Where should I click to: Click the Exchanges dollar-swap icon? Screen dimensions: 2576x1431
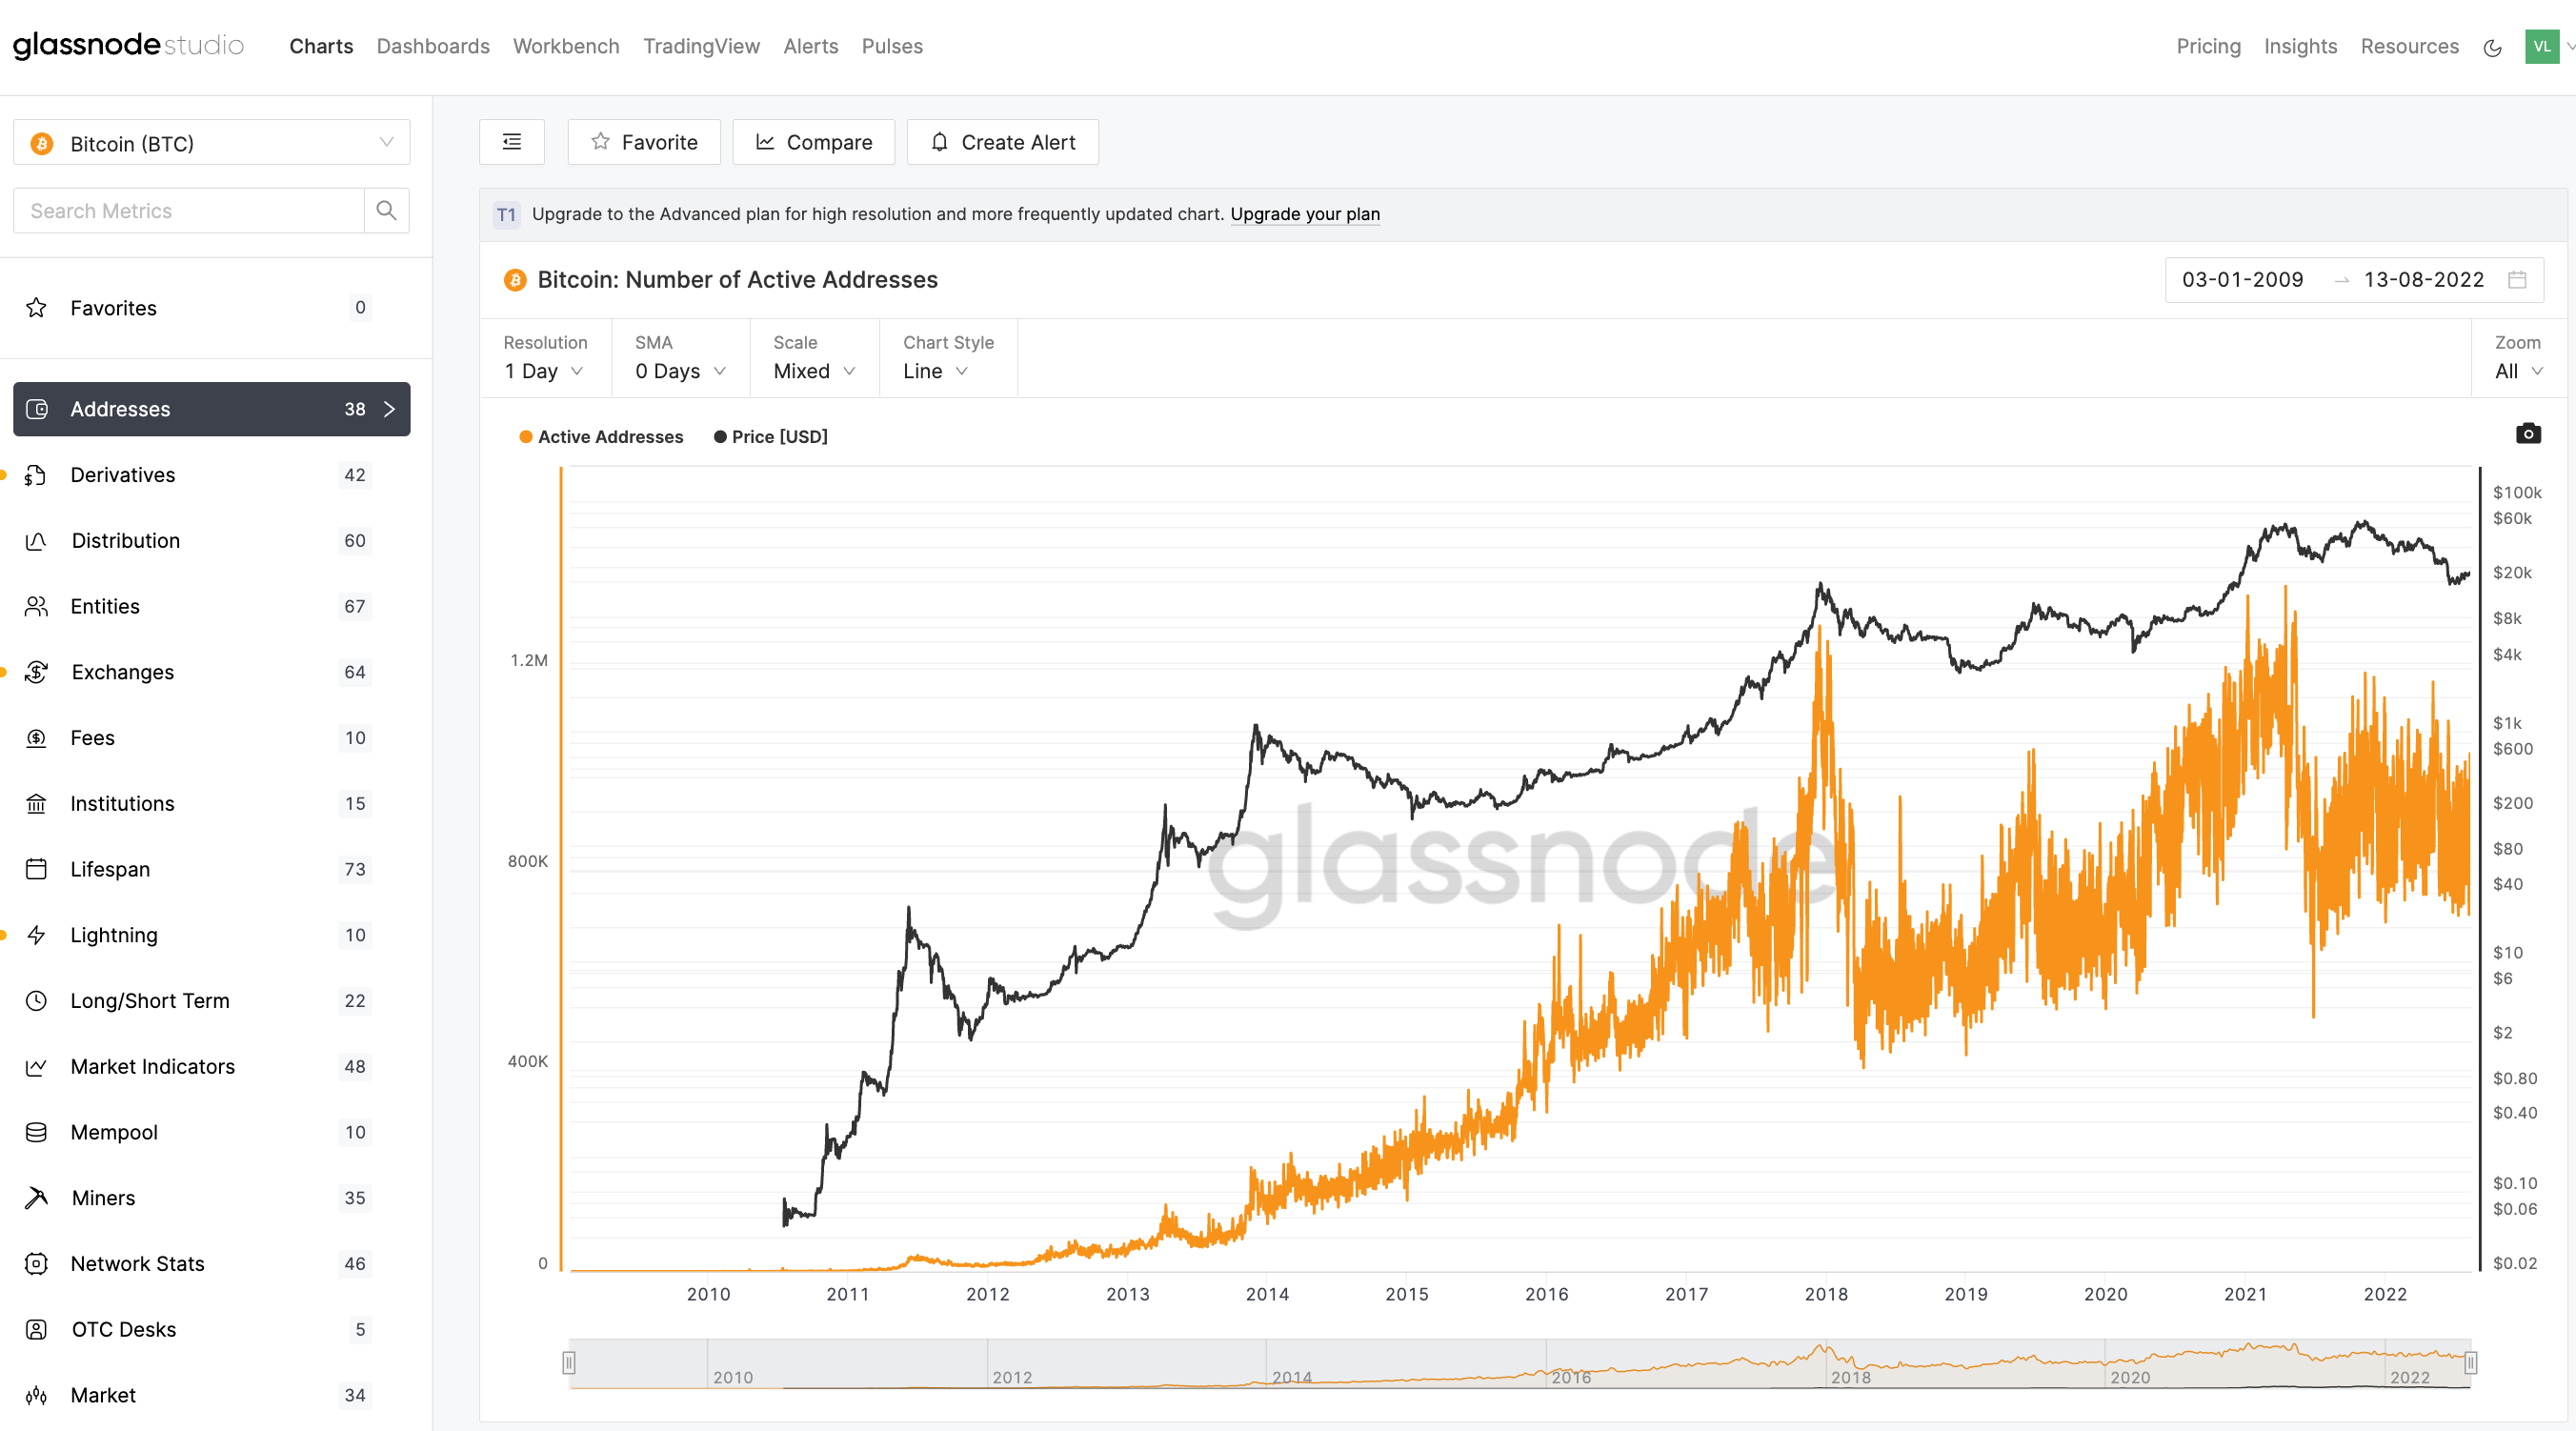pyautogui.click(x=37, y=672)
